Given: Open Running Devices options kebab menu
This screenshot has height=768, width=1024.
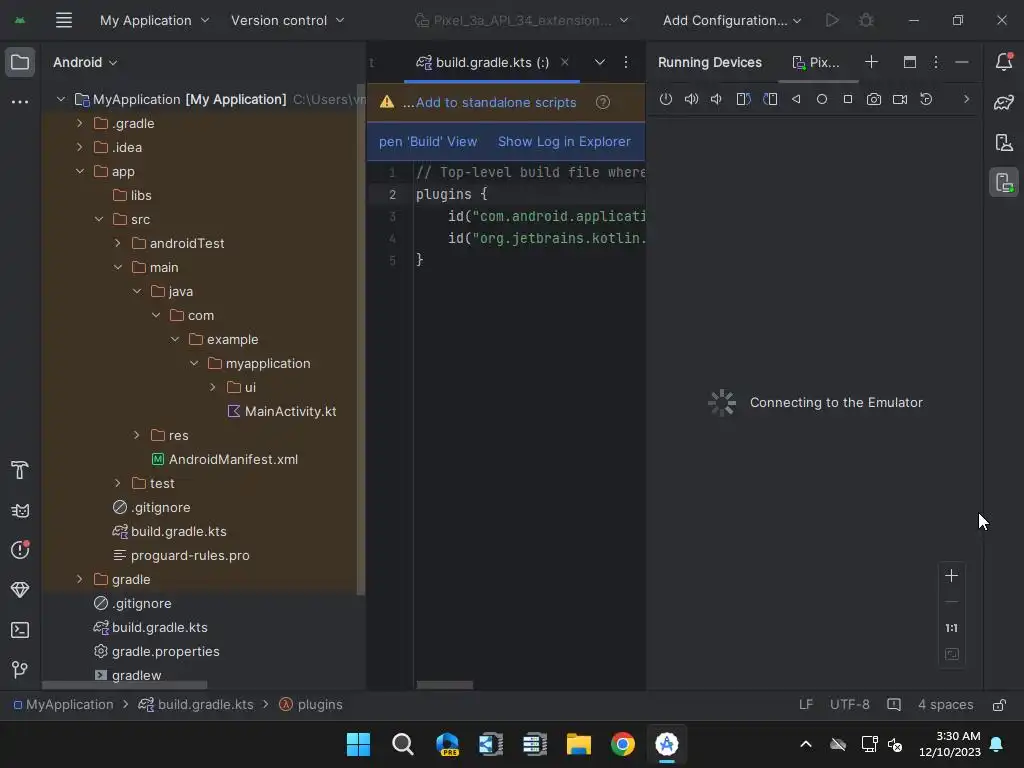Looking at the screenshot, I should pyautogui.click(x=936, y=62).
